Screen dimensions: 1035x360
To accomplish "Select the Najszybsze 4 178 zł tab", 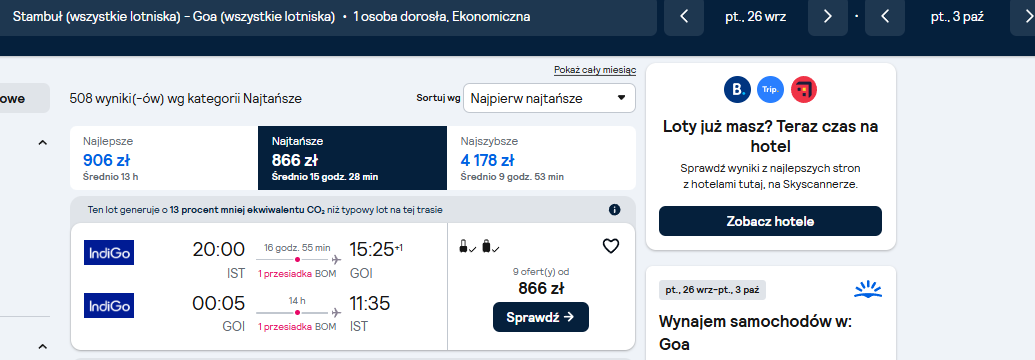I will pyautogui.click(x=541, y=158).
